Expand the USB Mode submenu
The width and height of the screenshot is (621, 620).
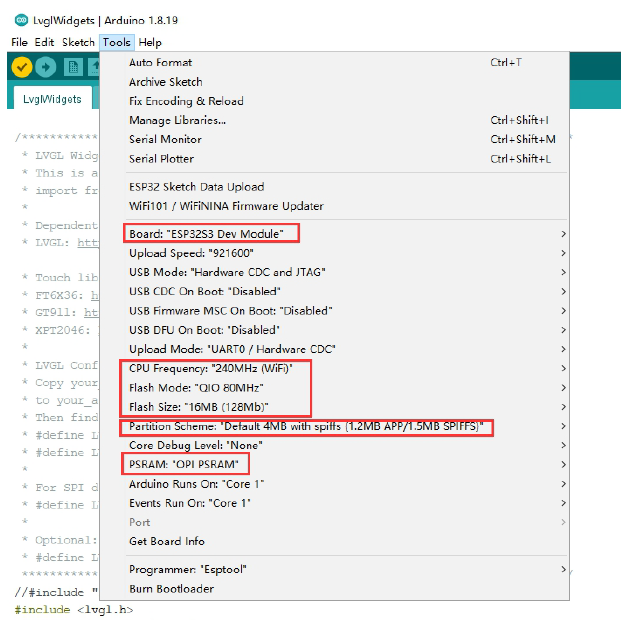(x=334, y=272)
